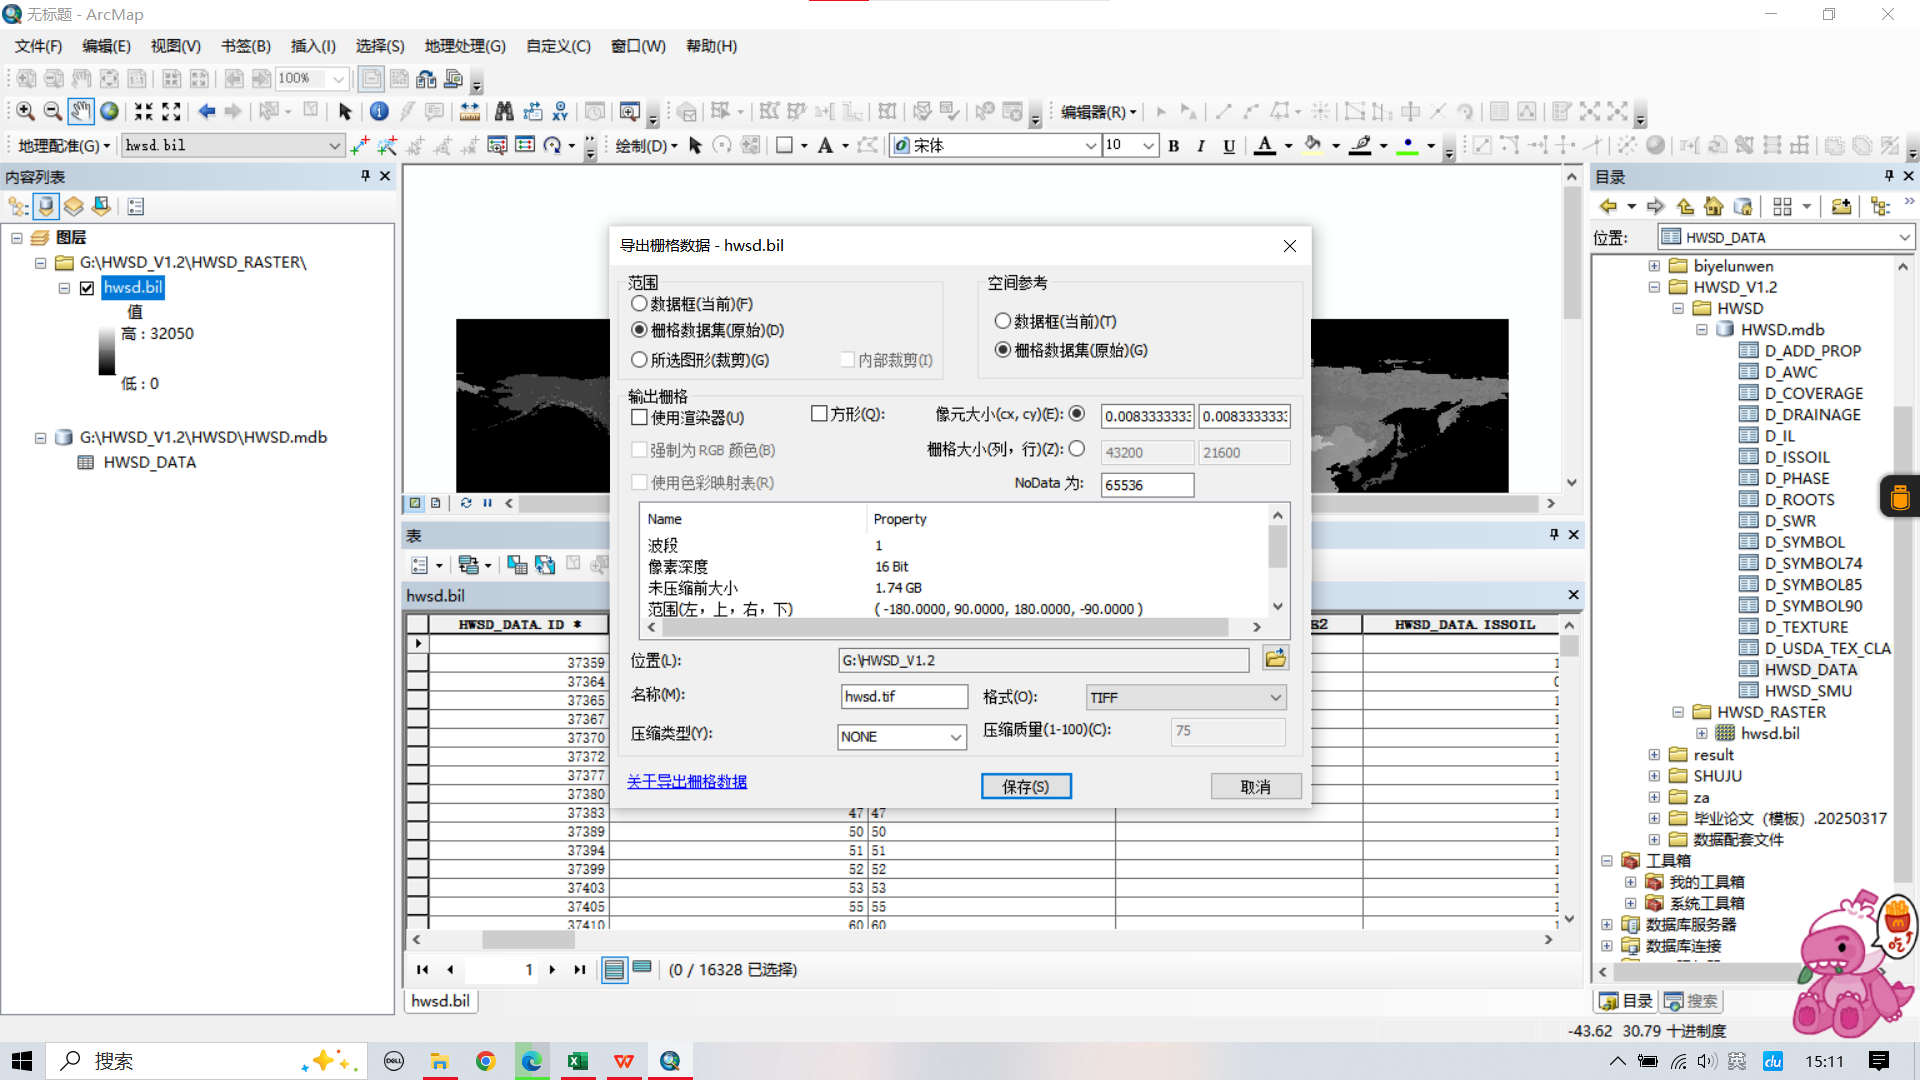This screenshot has width=1920, height=1080.
Task: Click the Full Extent globe icon
Action: pyautogui.click(x=109, y=112)
